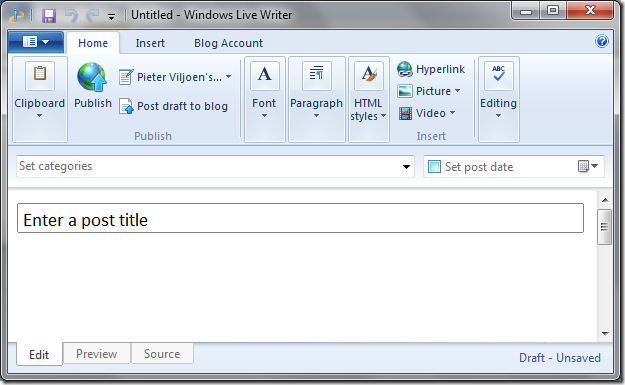Close the Windows Live Writer window

coord(590,11)
